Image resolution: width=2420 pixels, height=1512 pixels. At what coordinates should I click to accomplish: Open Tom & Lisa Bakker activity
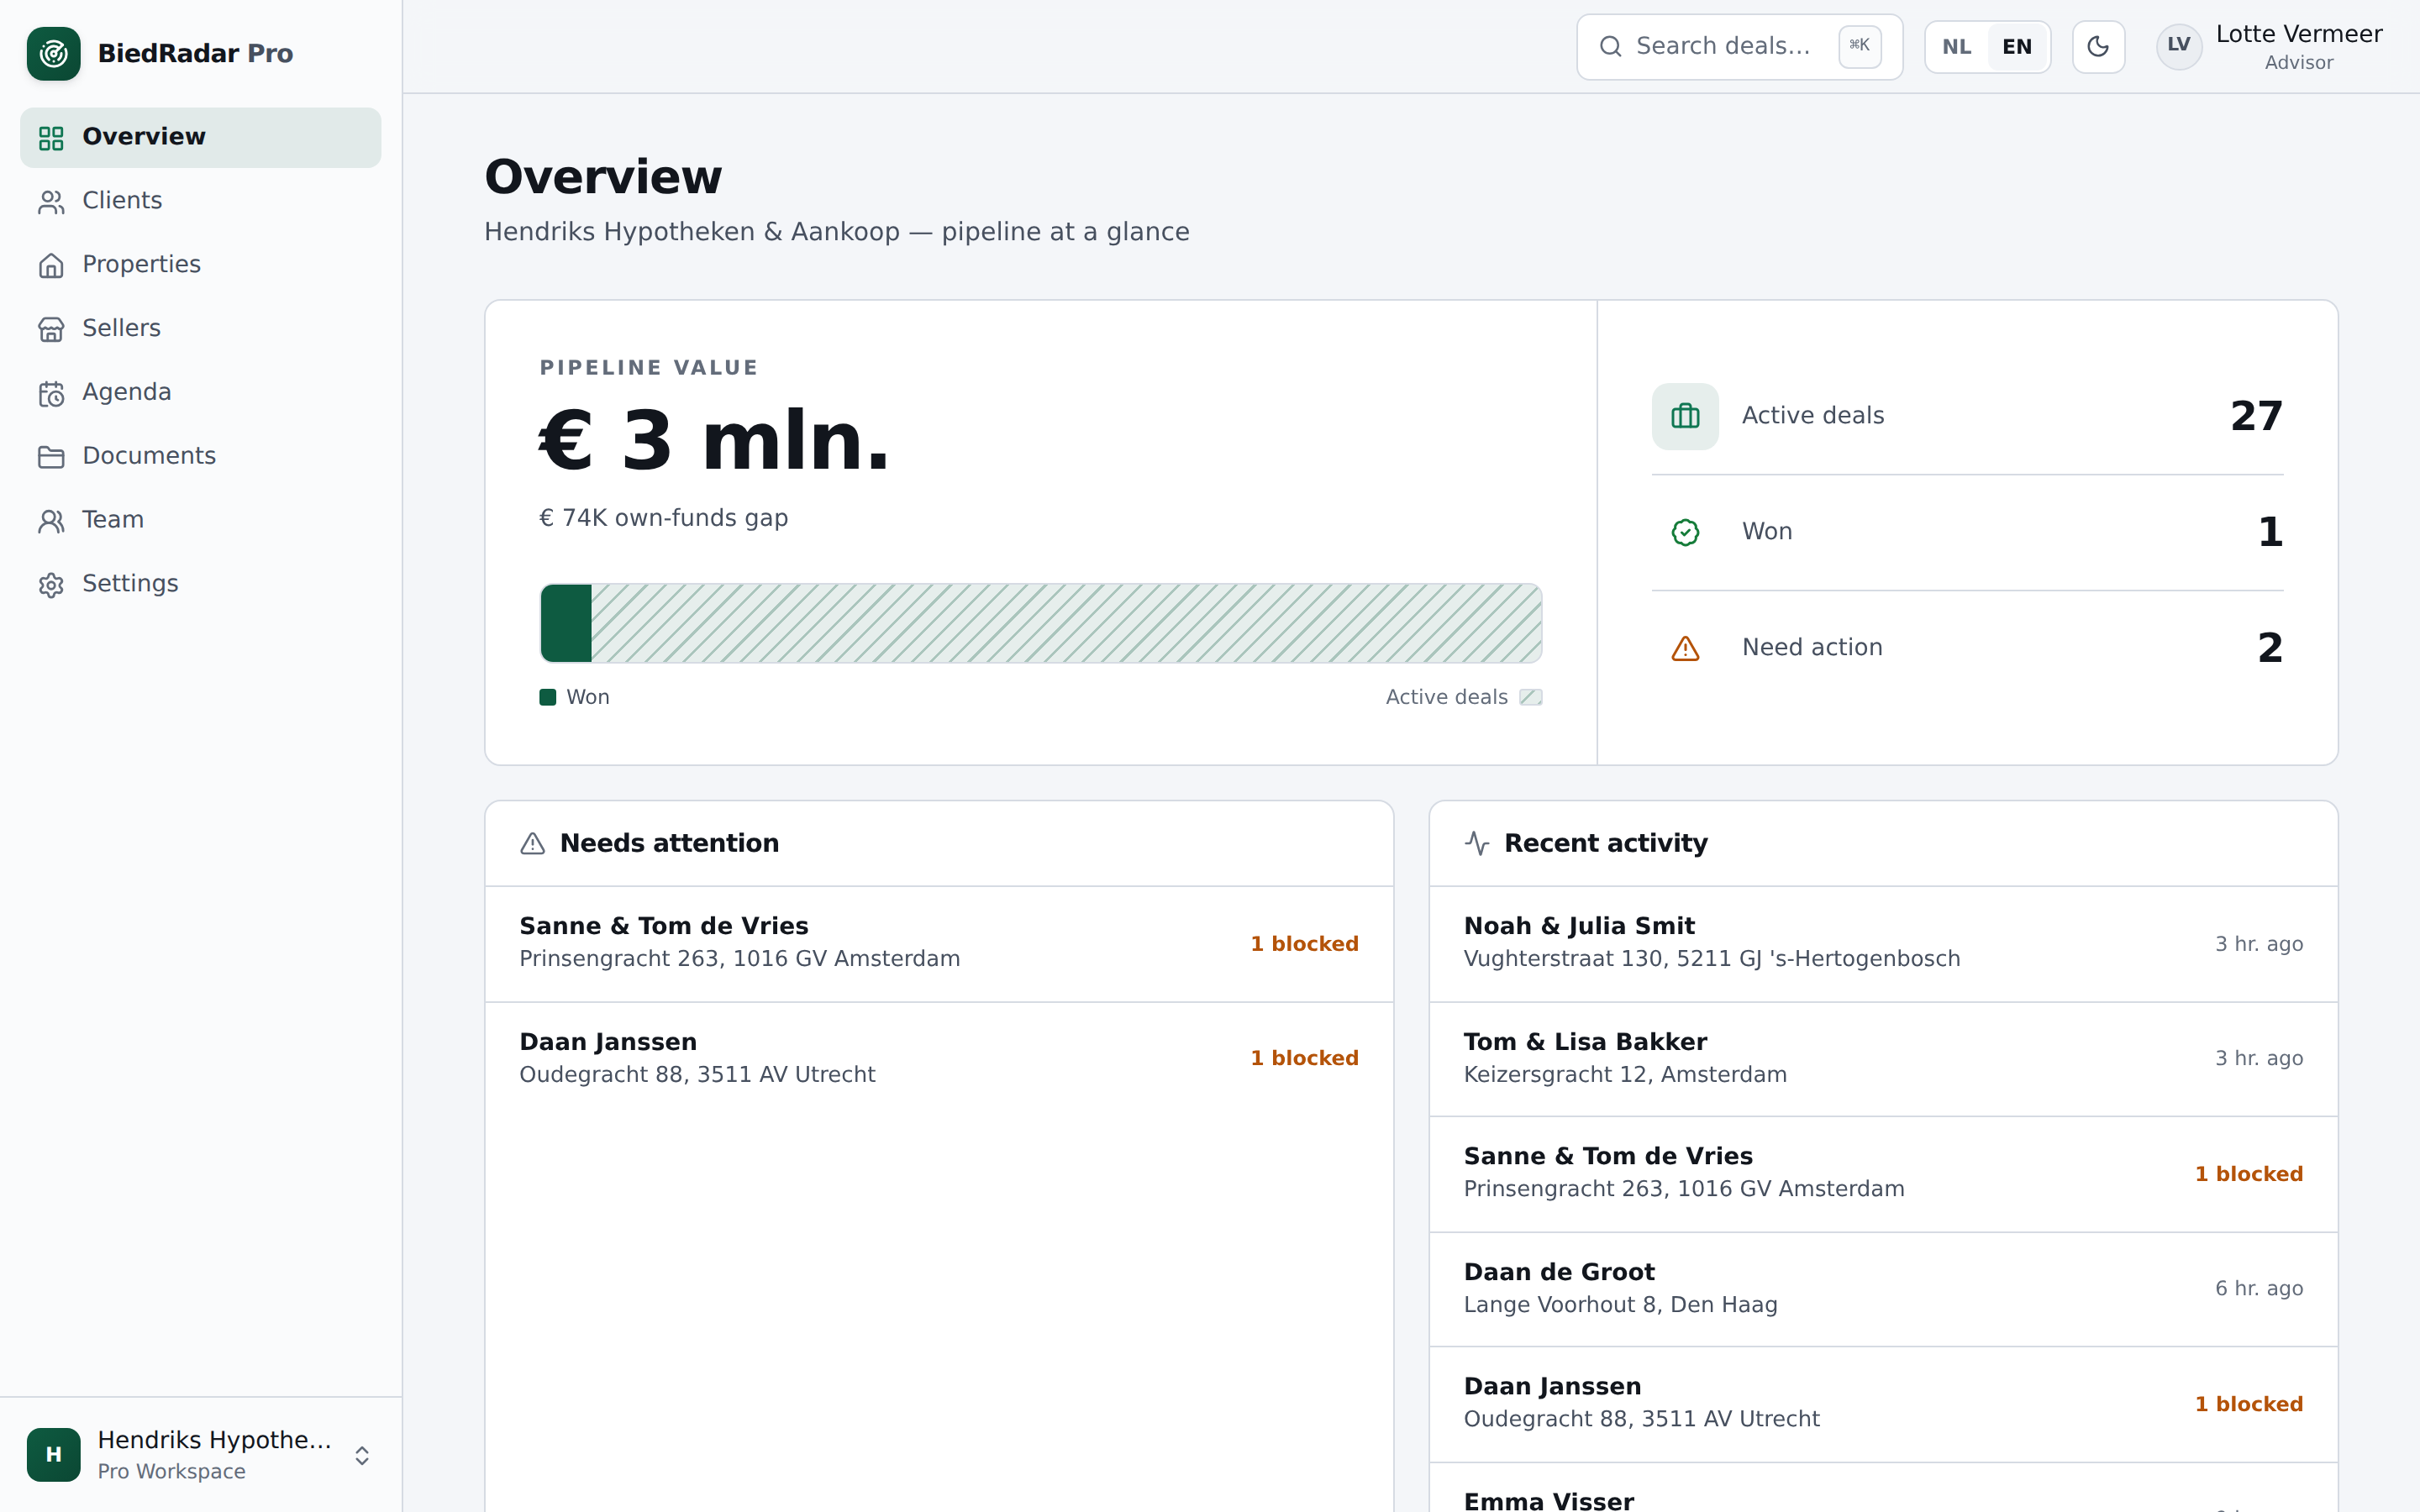tap(1883, 1059)
